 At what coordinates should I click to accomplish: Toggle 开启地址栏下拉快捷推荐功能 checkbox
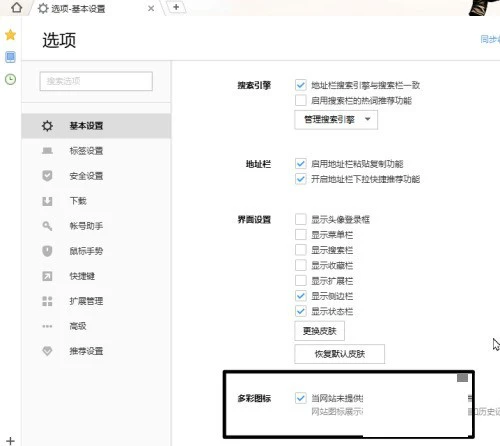(x=300, y=179)
